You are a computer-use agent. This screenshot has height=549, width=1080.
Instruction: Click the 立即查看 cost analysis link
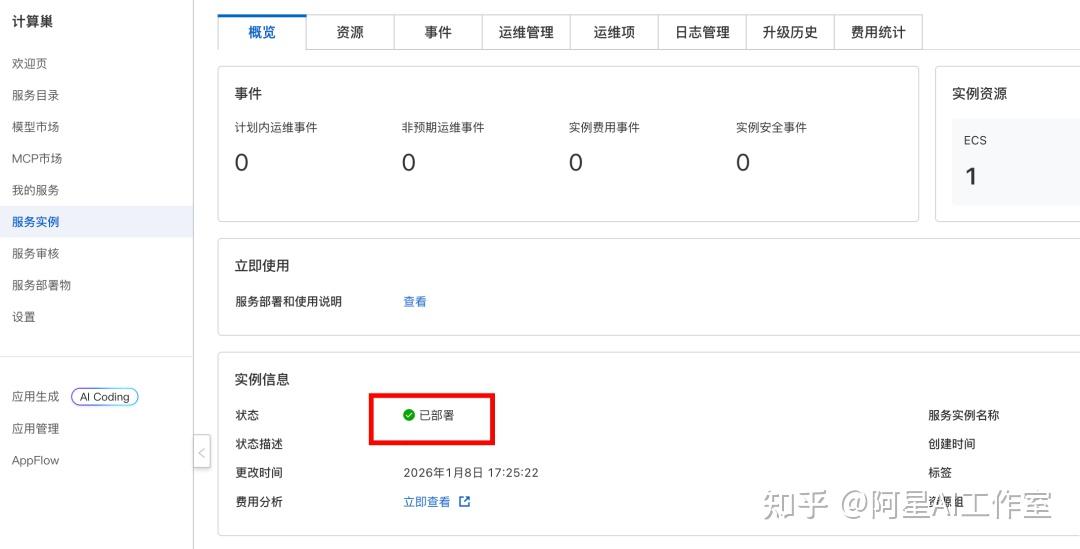tap(426, 502)
